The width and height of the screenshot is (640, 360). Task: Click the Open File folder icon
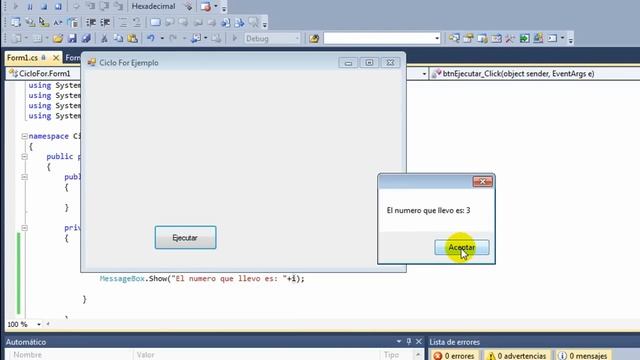click(x=58, y=38)
